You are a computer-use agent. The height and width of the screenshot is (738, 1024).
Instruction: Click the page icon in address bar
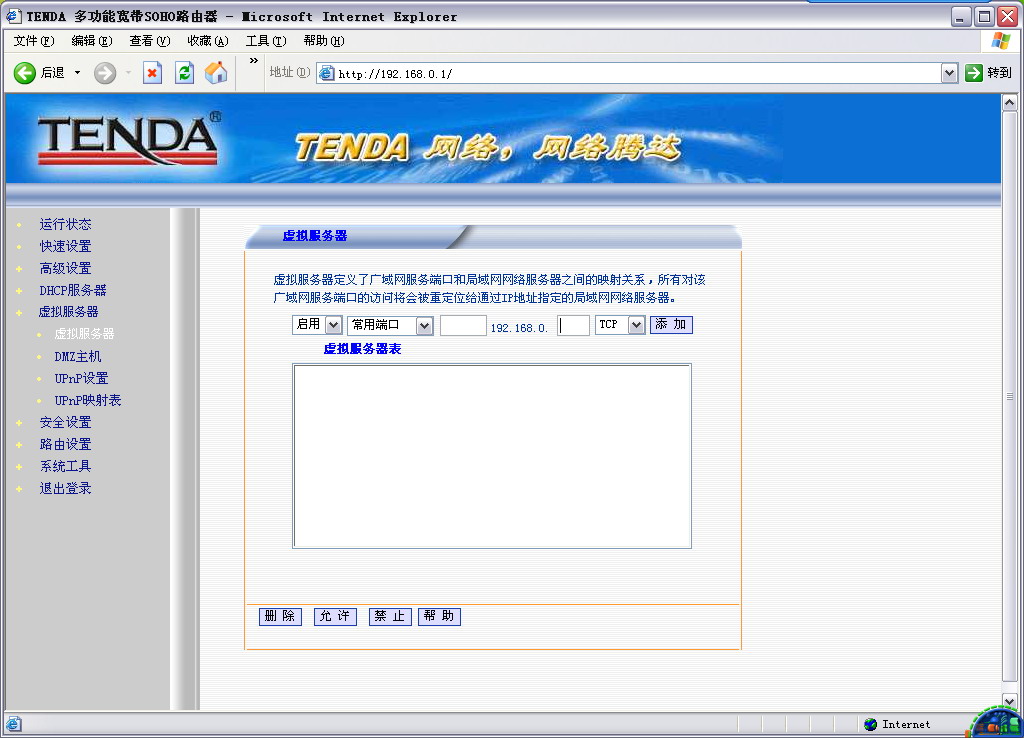coord(327,73)
